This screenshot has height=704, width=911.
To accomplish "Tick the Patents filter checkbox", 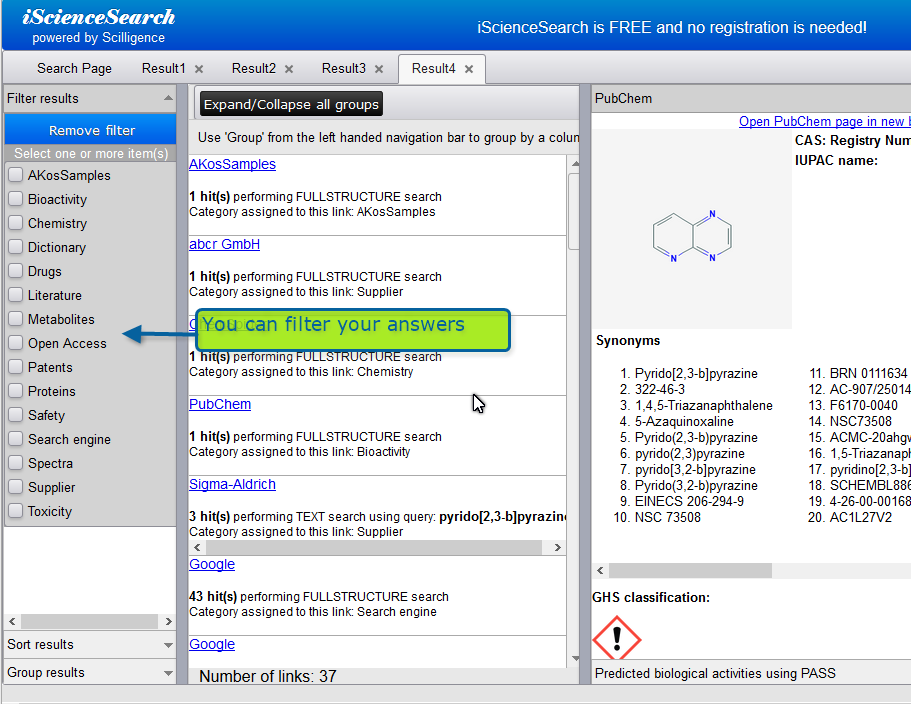I will 16,367.
